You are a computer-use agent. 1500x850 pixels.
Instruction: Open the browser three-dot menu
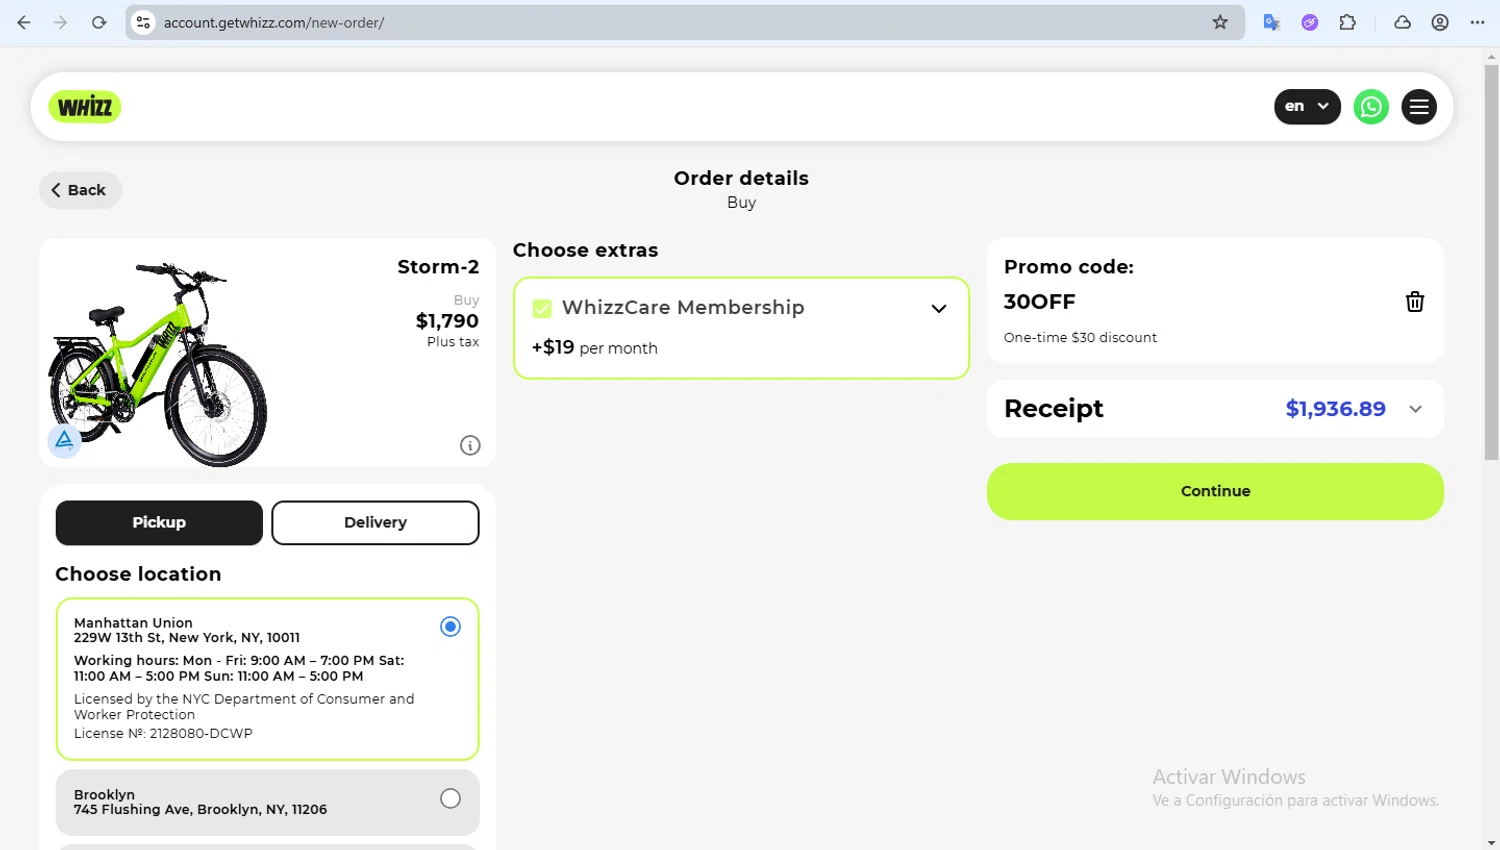[1478, 22]
